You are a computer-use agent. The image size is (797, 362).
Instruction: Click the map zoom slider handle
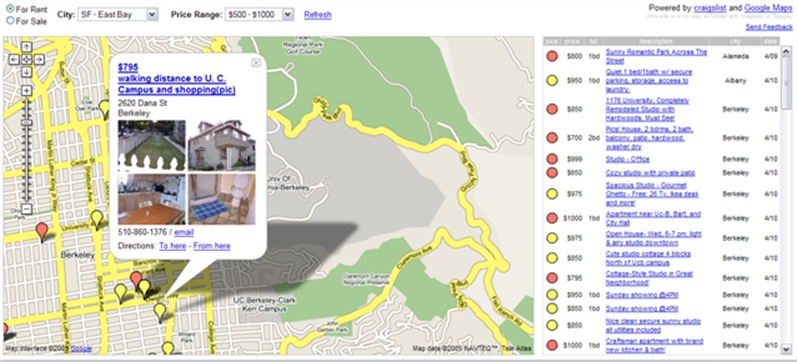[27, 123]
